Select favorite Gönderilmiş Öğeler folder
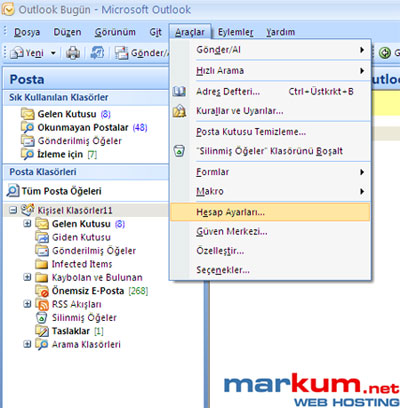The image size is (400, 408). (79, 141)
